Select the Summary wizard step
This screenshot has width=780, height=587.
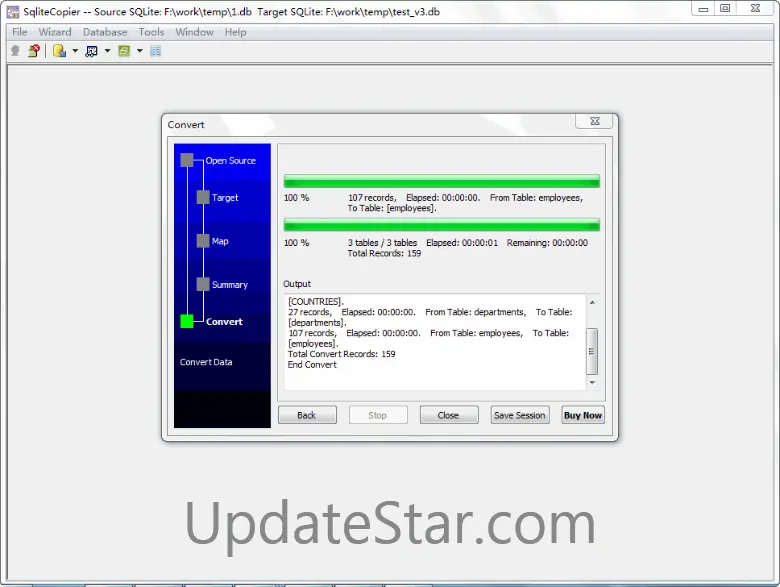[230, 285]
